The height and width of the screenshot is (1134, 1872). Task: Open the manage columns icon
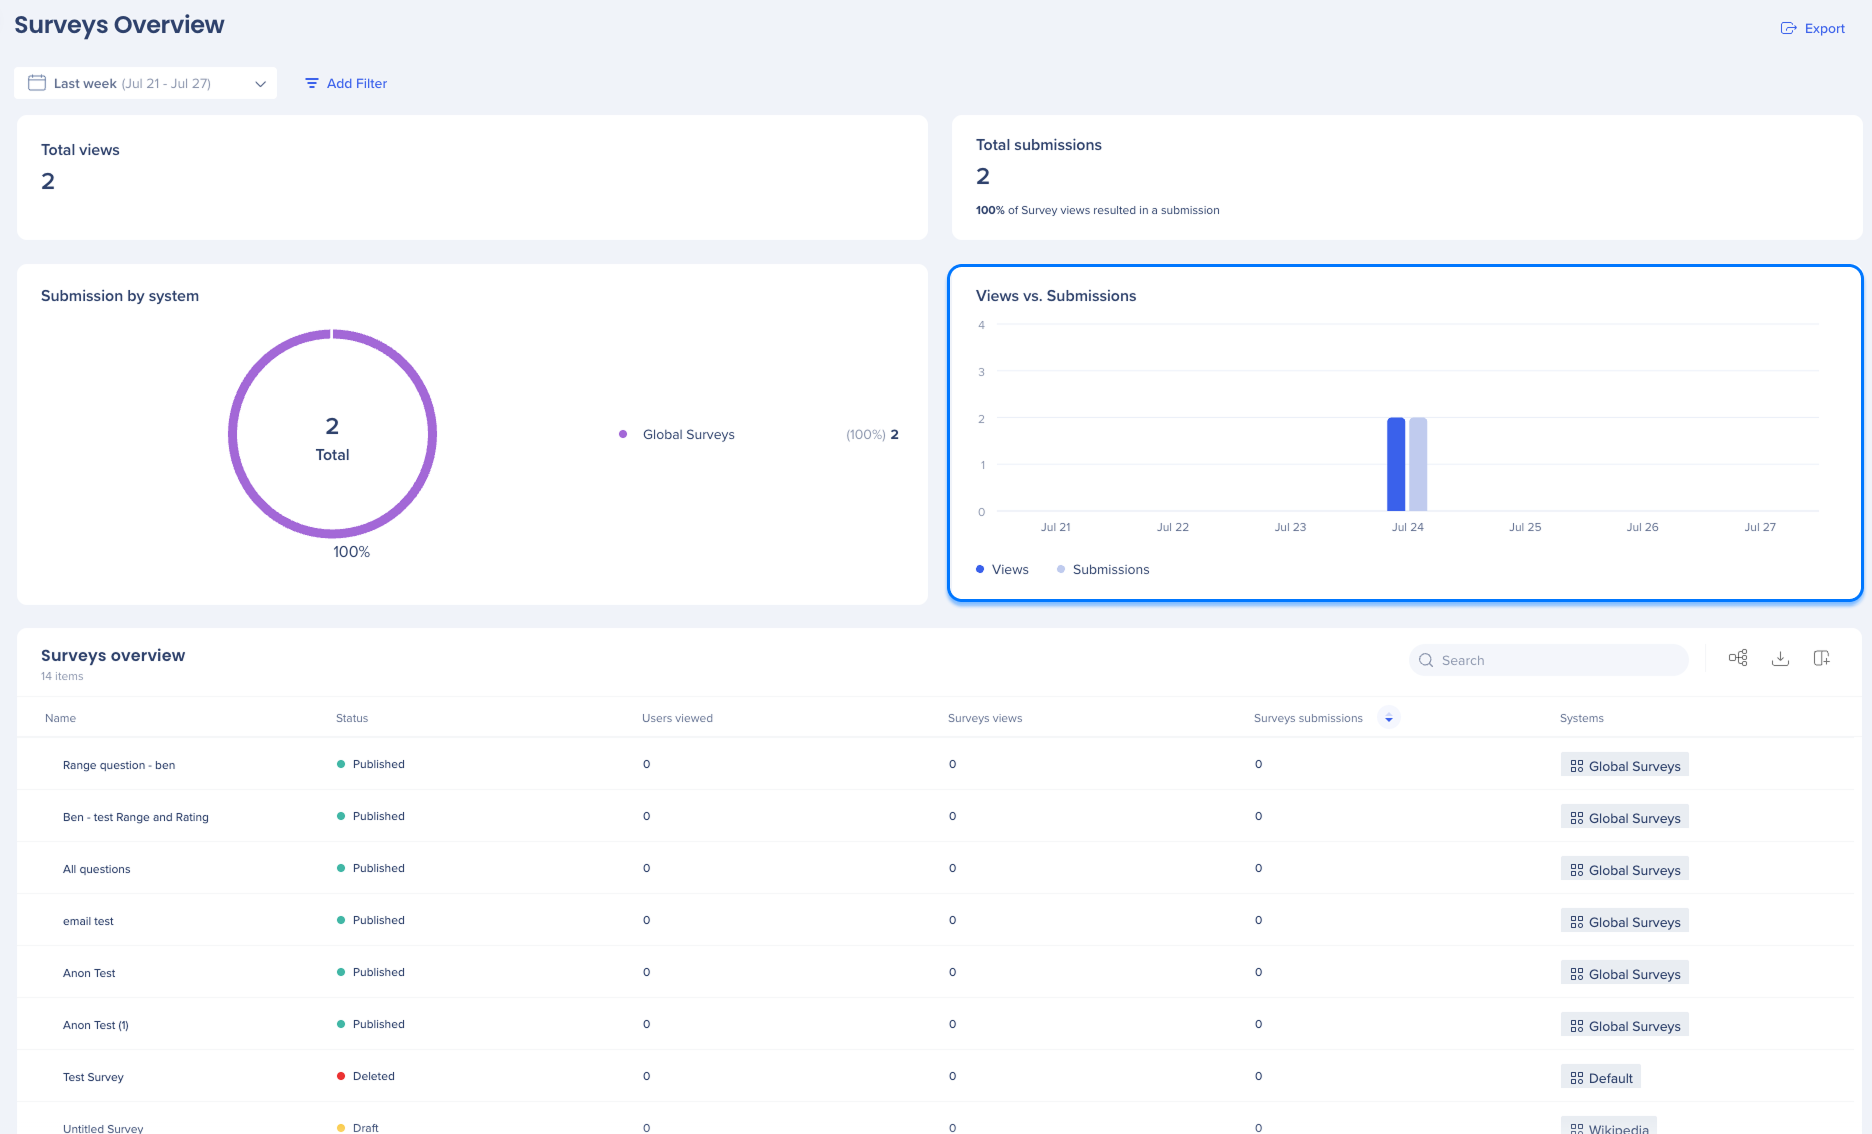click(x=1822, y=658)
